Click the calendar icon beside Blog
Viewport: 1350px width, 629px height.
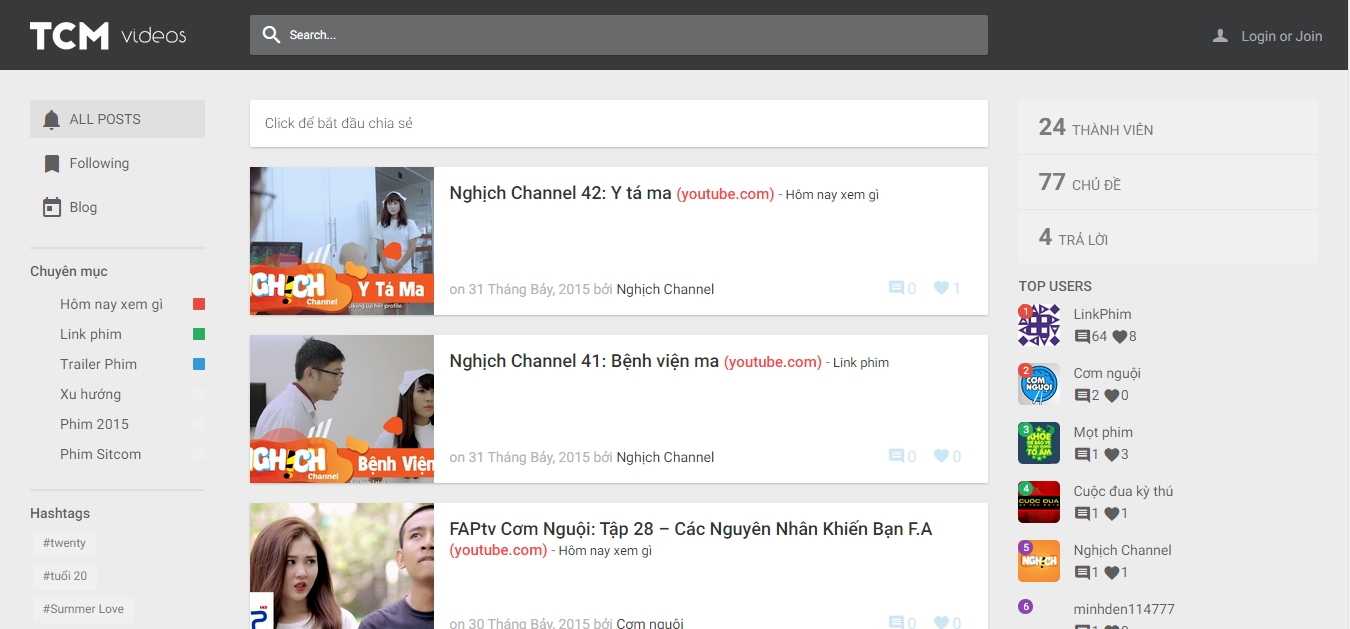click(52, 207)
